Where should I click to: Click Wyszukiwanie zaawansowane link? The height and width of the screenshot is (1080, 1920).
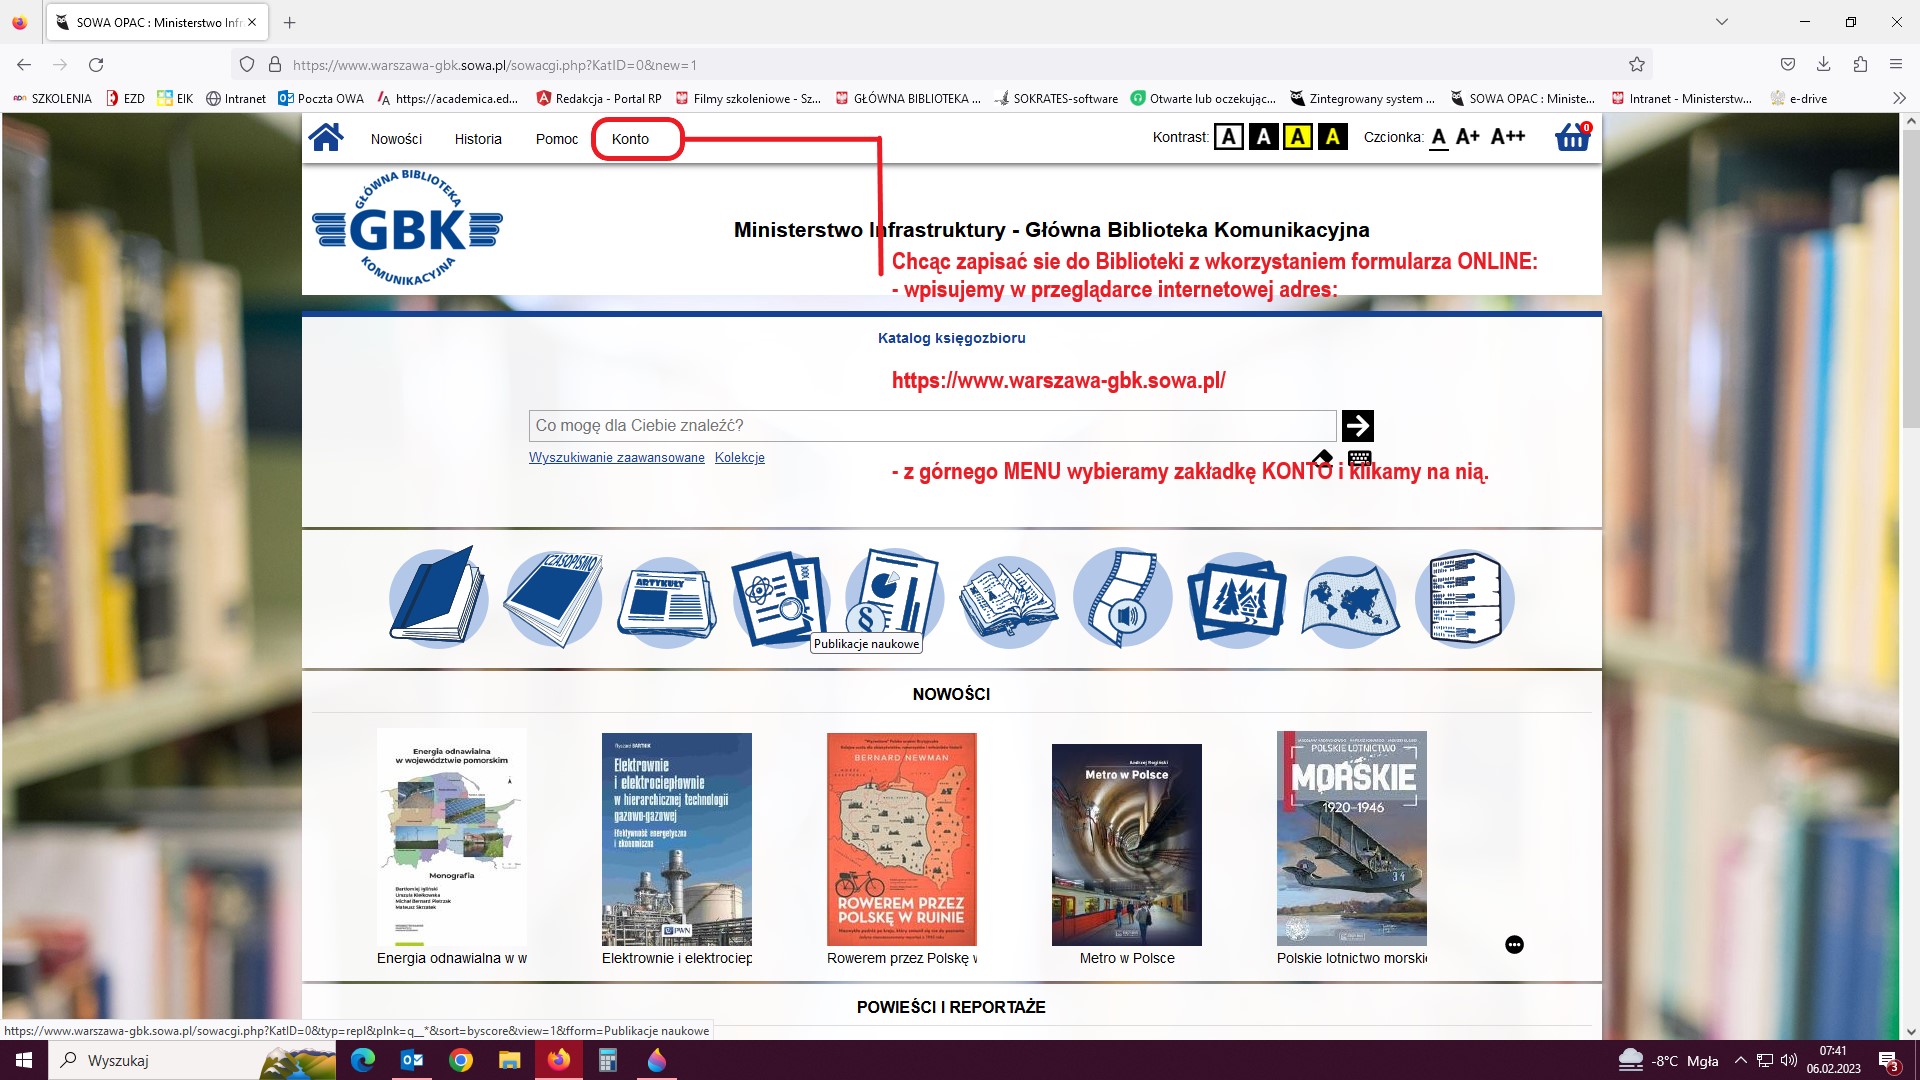(x=616, y=458)
